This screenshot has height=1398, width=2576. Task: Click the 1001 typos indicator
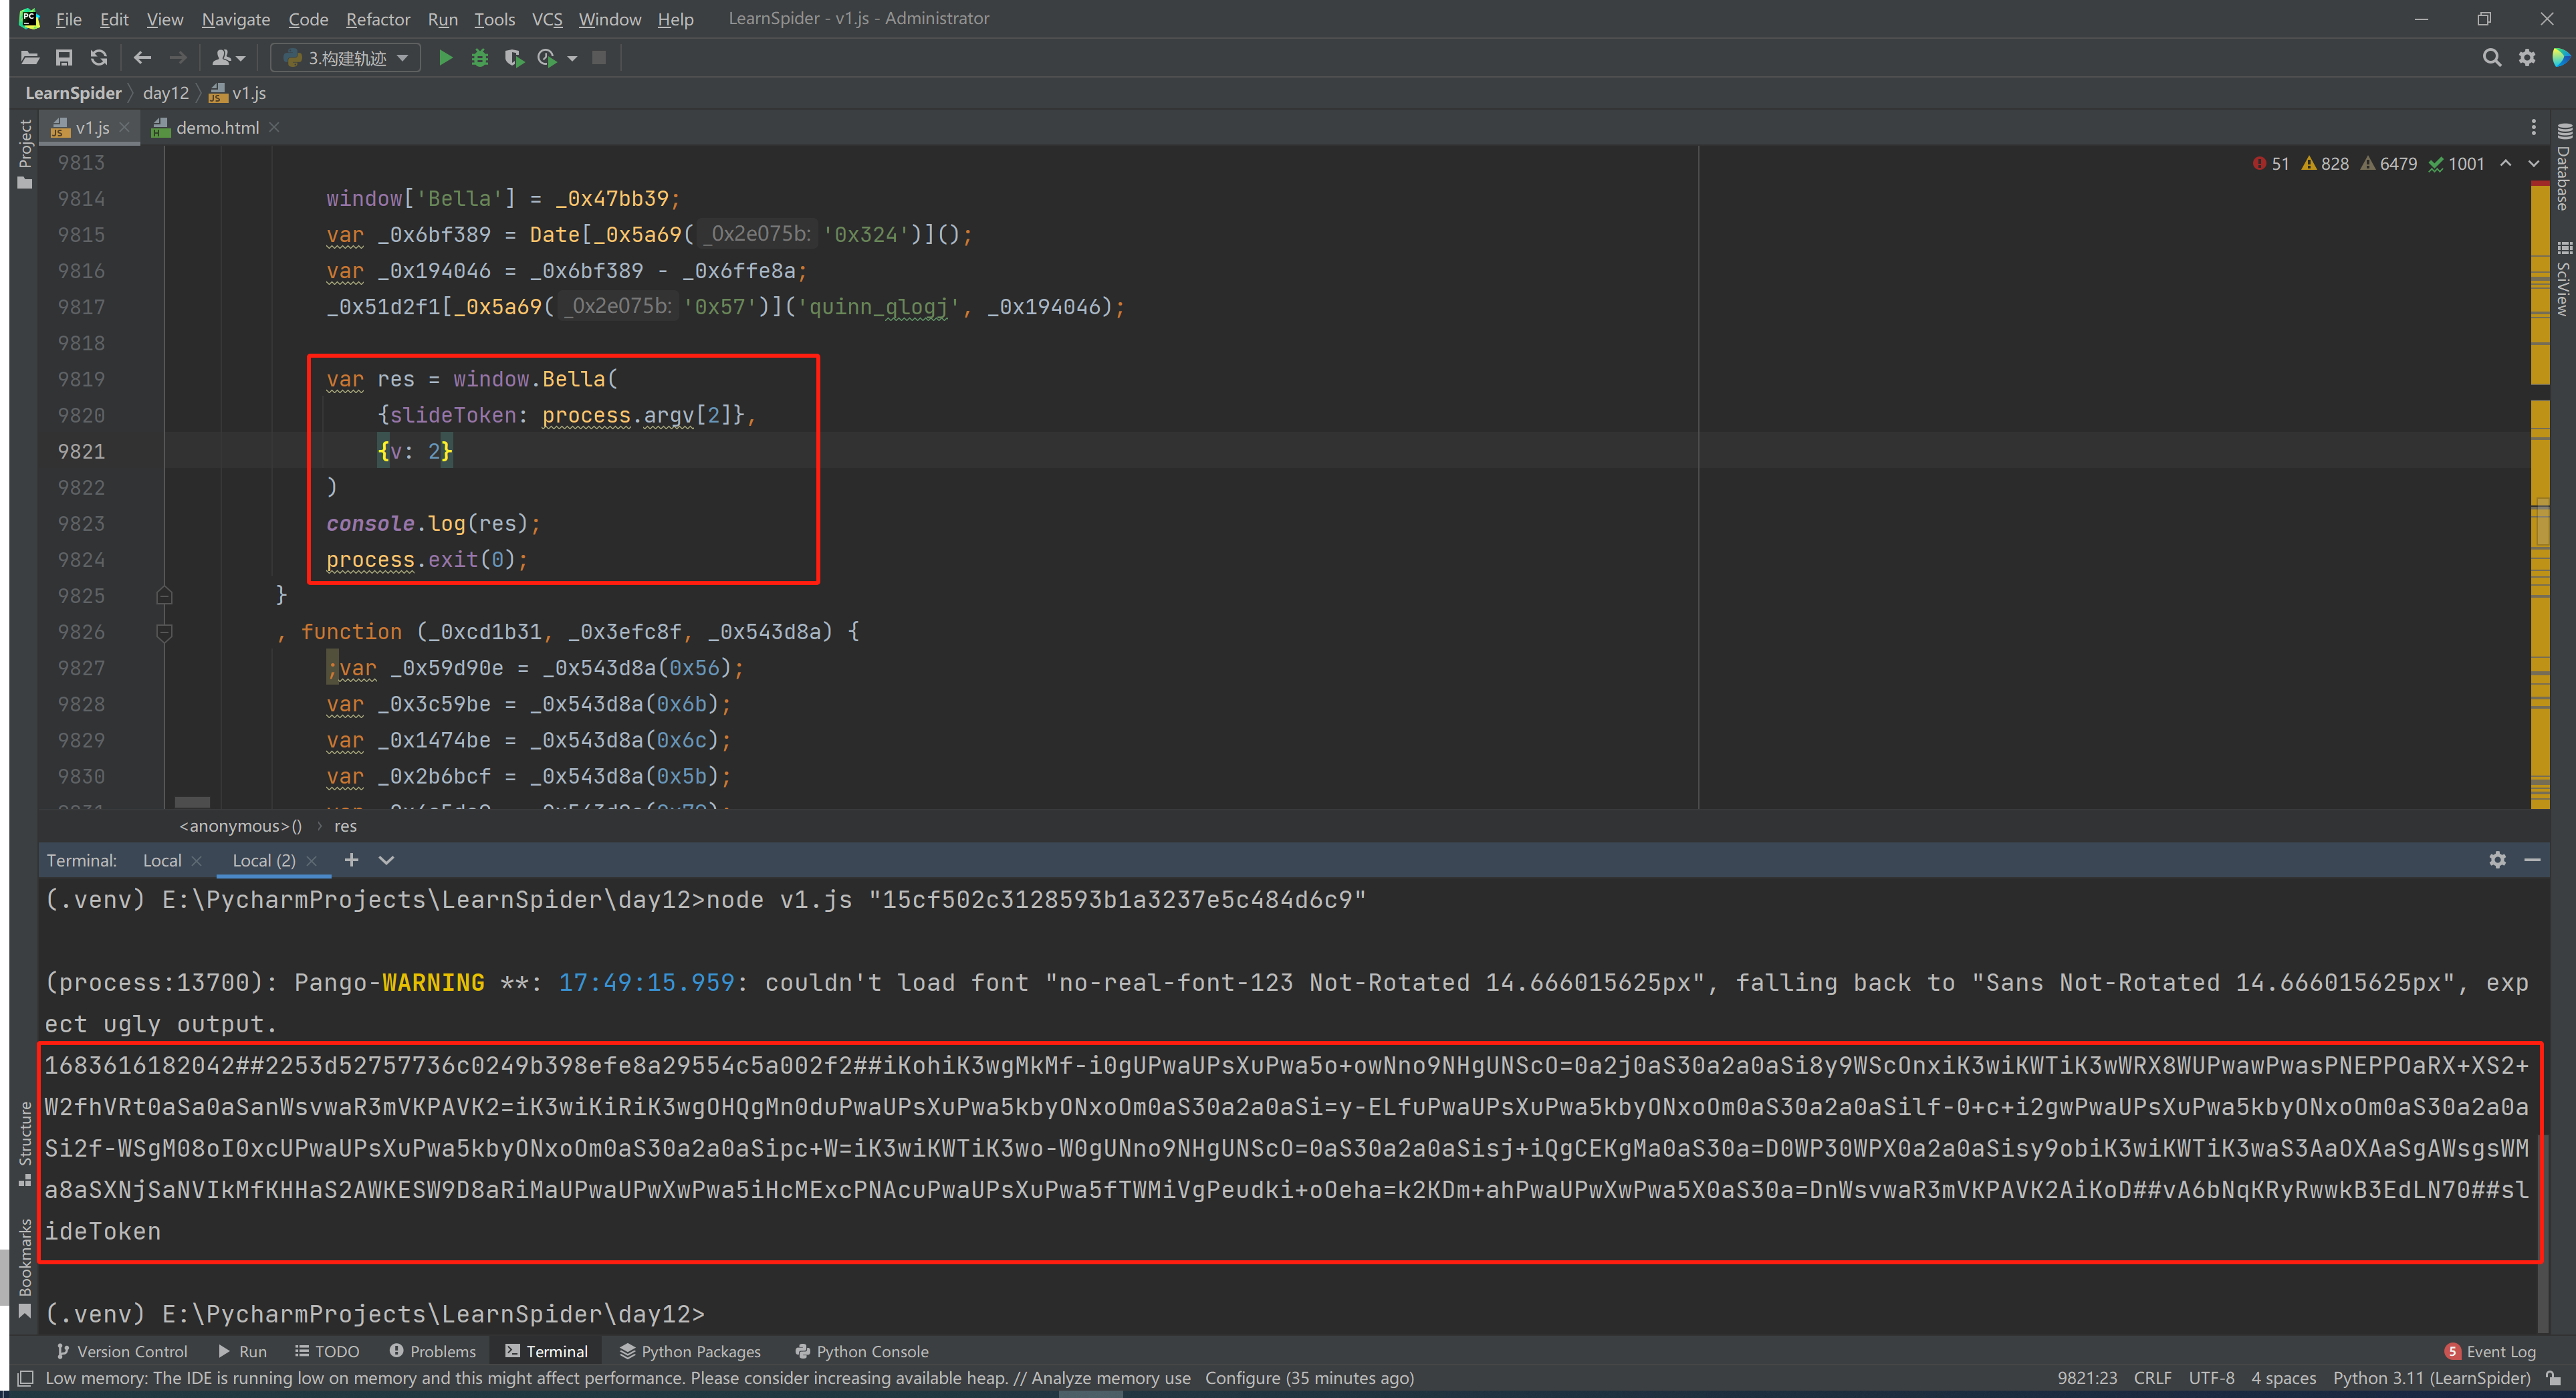click(x=2456, y=164)
